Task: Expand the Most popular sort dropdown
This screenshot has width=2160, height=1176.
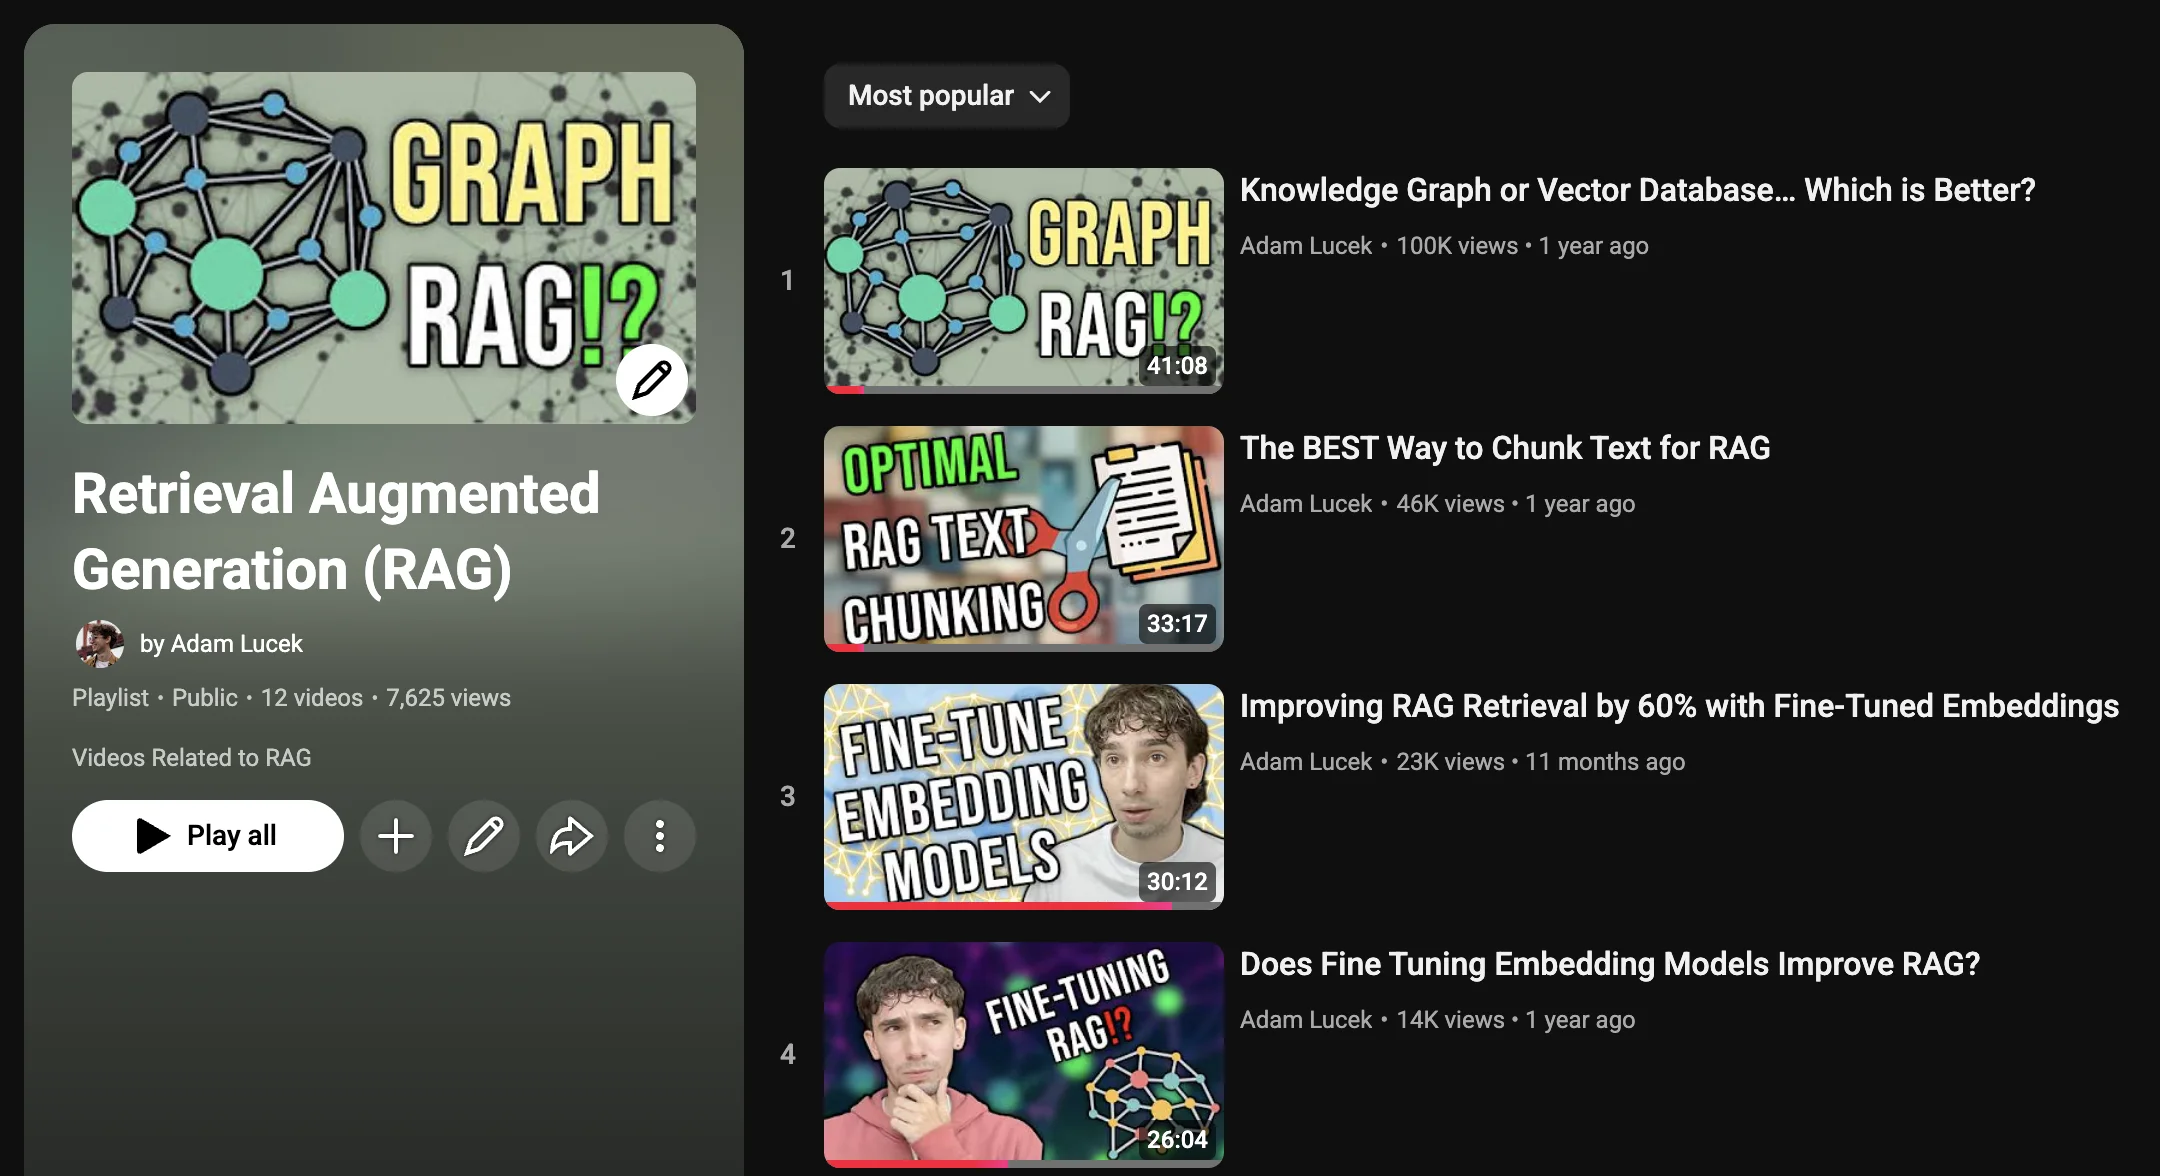Action: pos(945,96)
